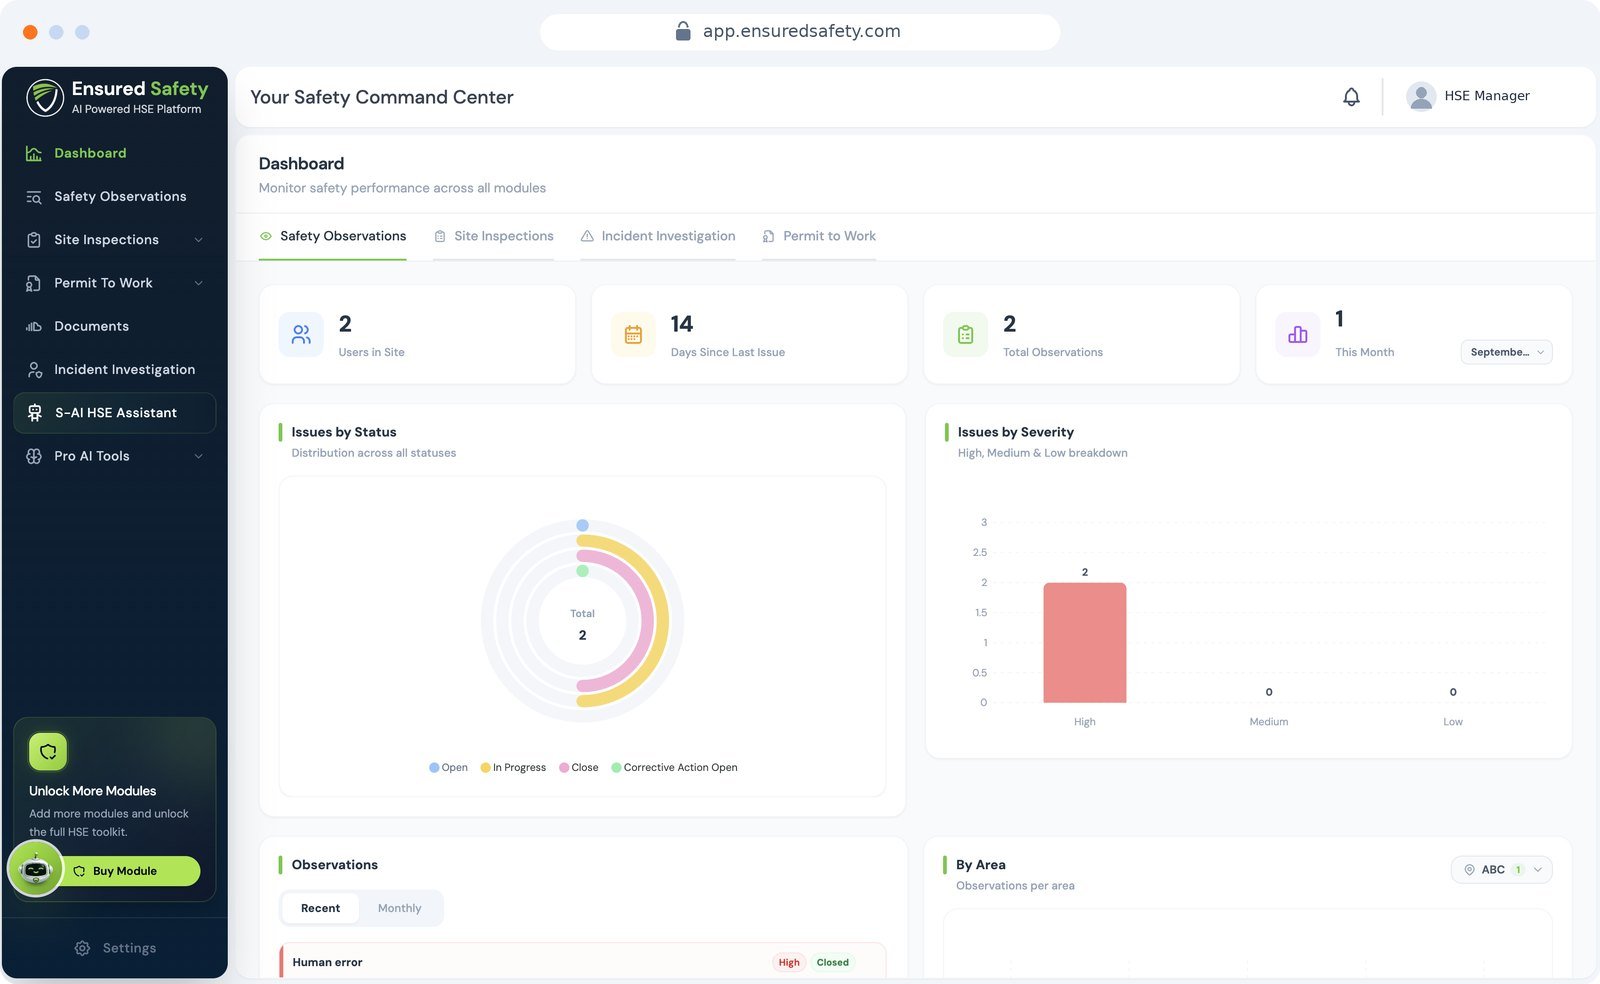Toggle the Close legend entry

click(x=579, y=768)
